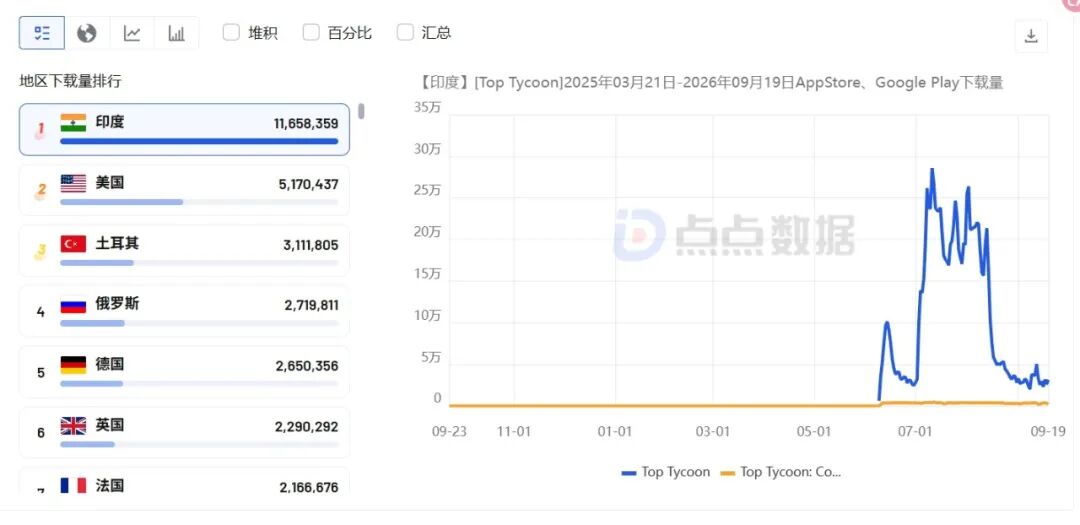Viewport: 1080px width, 525px height.
Task: Select the 俄罗斯 ranking row
Action: (184, 311)
